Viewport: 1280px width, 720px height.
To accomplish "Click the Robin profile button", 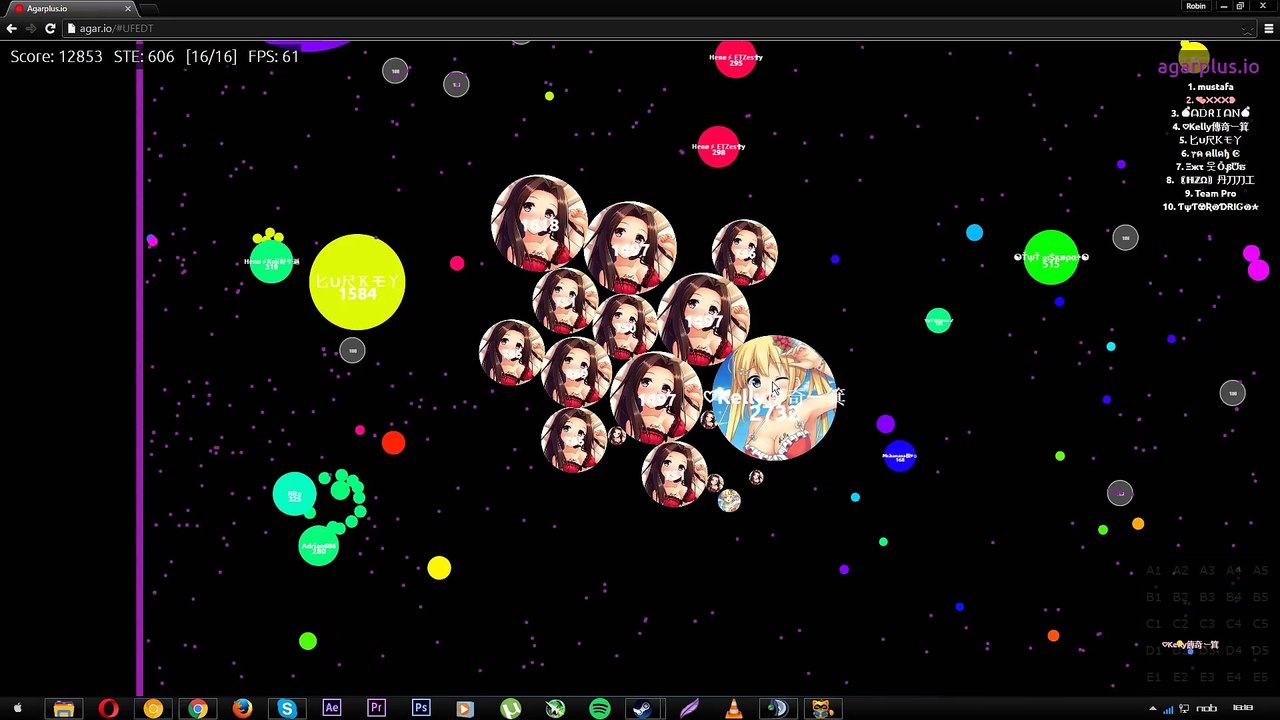I will 1196,6.
